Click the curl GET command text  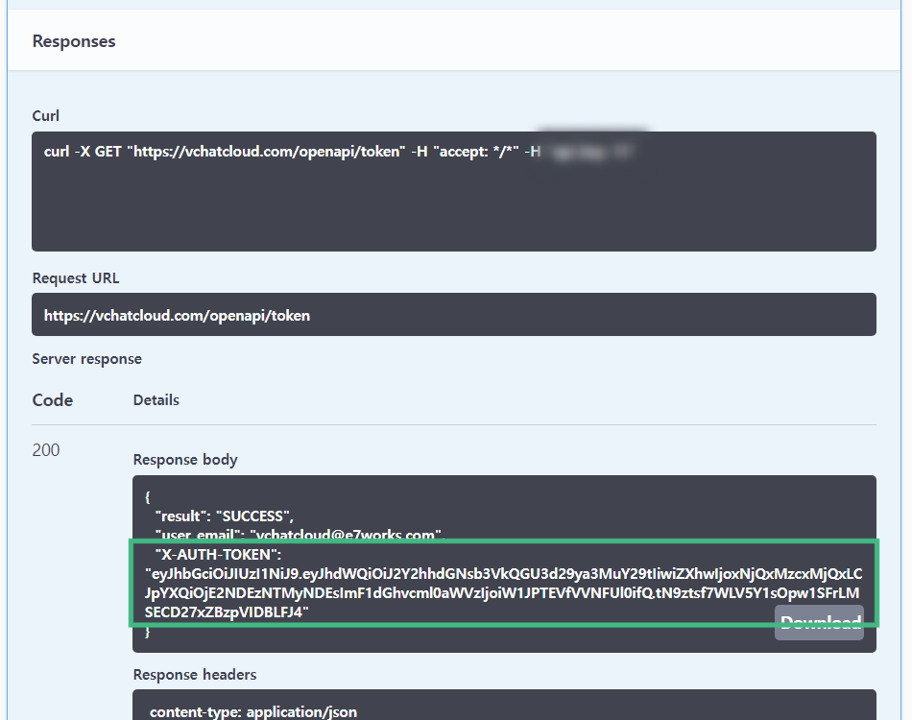click(x=280, y=152)
